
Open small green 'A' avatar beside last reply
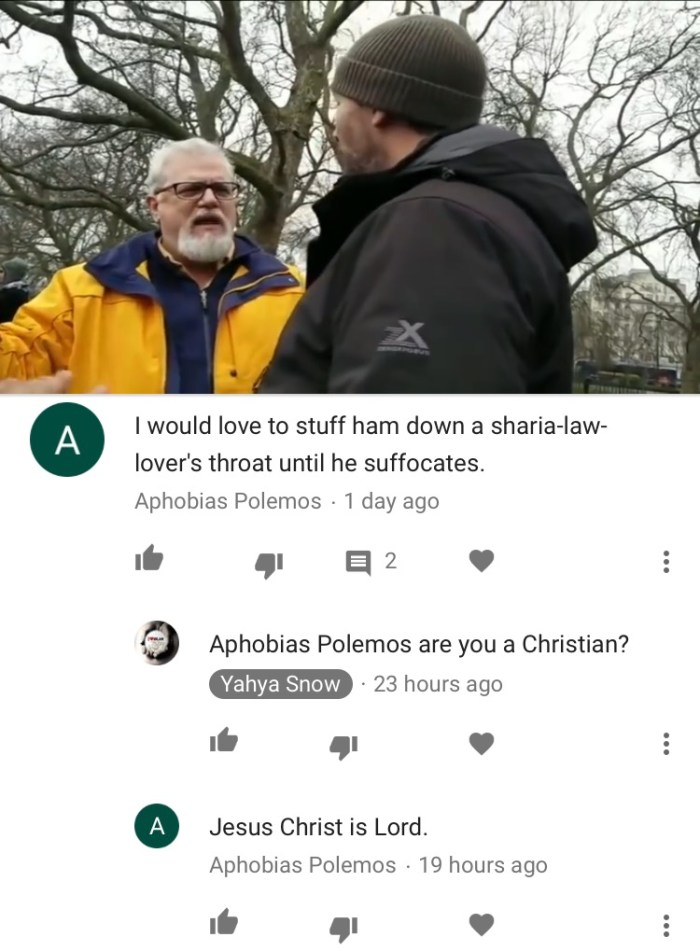click(x=156, y=825)
